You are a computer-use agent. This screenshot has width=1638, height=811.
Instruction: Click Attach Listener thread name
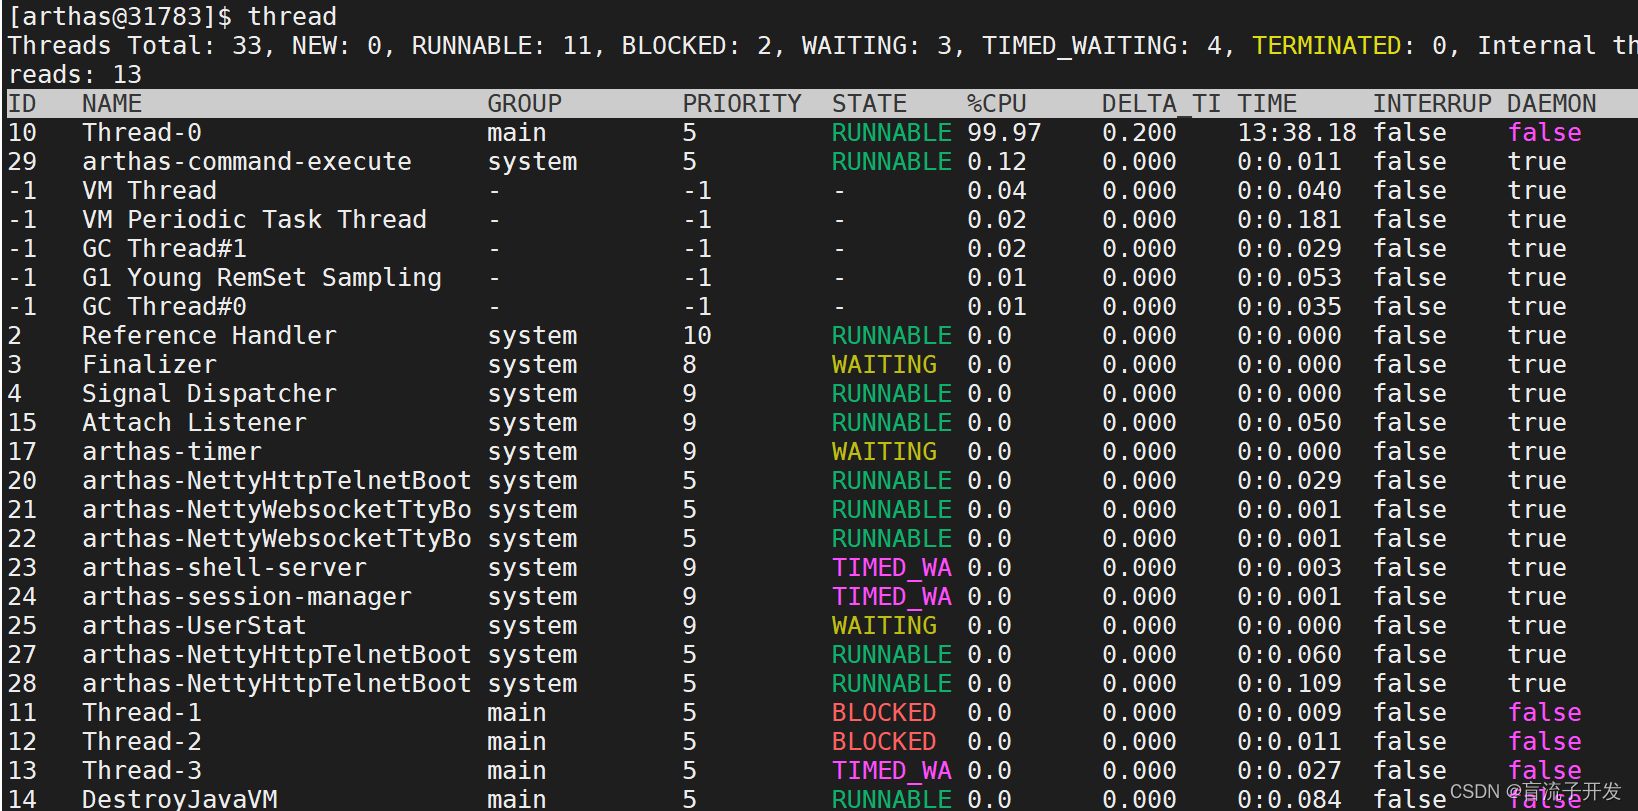[194, 423]
